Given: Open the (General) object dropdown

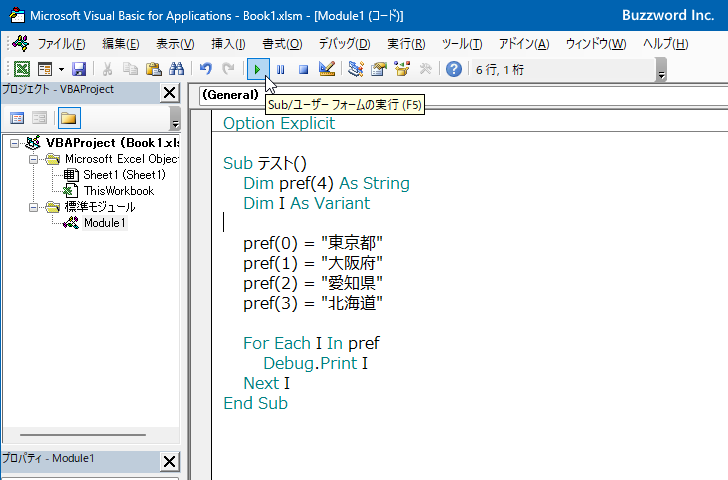Looking at the screenshot, I should (x=230, y=95).
